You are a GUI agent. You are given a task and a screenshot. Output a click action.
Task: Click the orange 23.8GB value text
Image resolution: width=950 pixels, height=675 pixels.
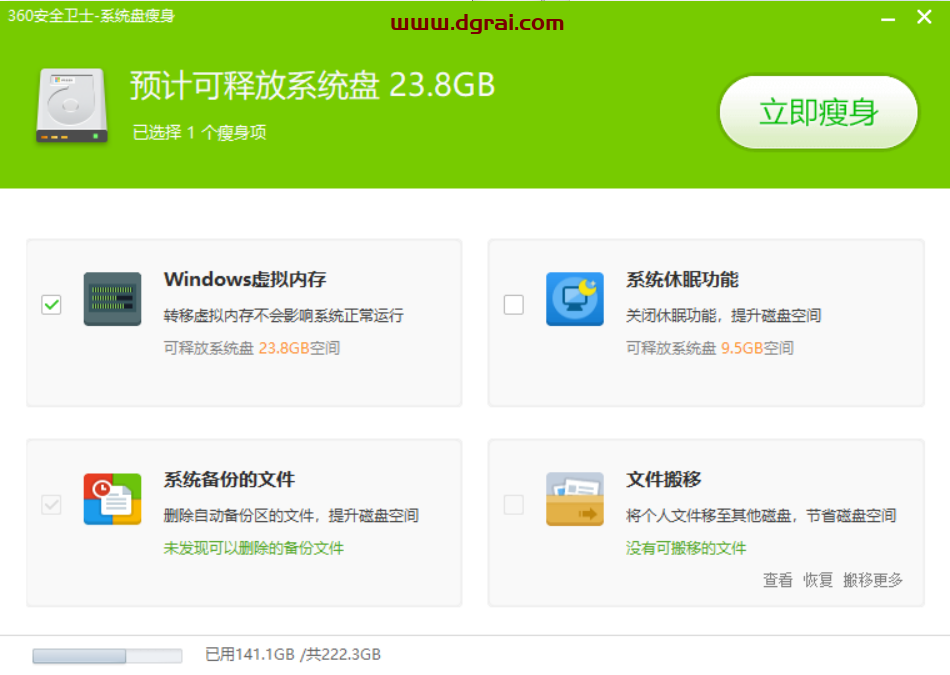[x=284, y=348]
